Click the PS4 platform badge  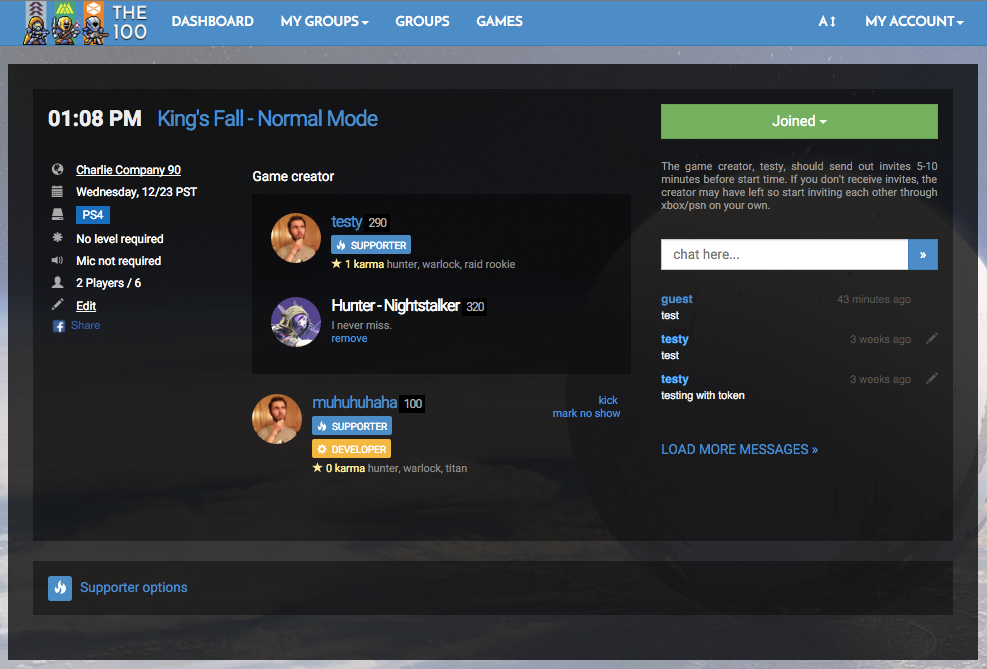coord(93,215)
